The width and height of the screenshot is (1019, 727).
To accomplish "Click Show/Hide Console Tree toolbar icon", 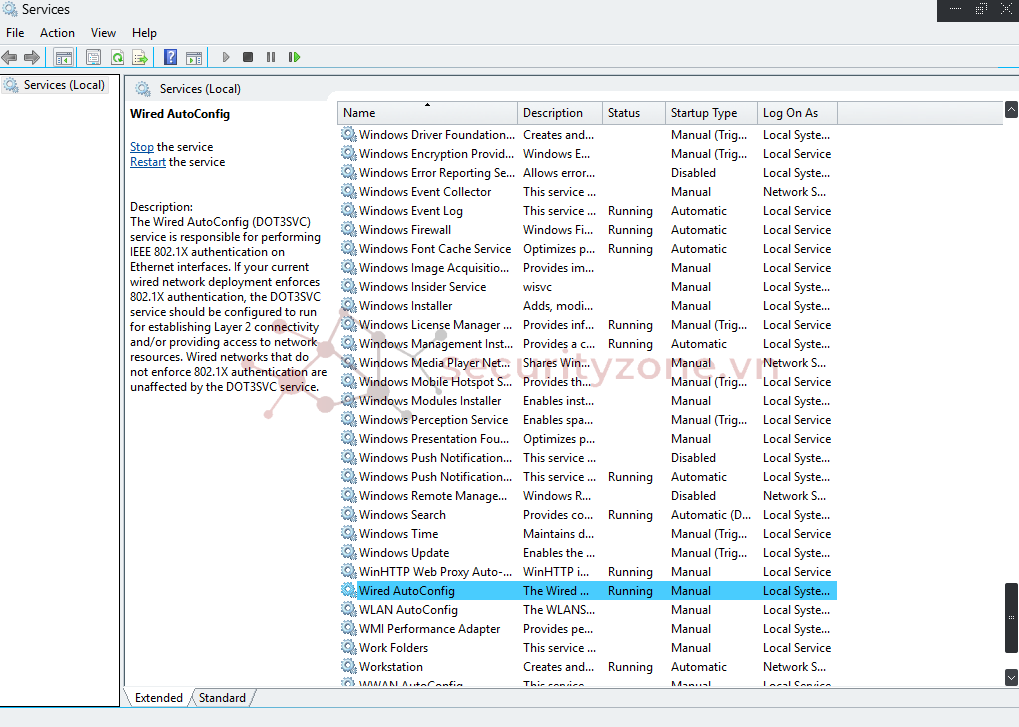I will click(x=63, y=58).
